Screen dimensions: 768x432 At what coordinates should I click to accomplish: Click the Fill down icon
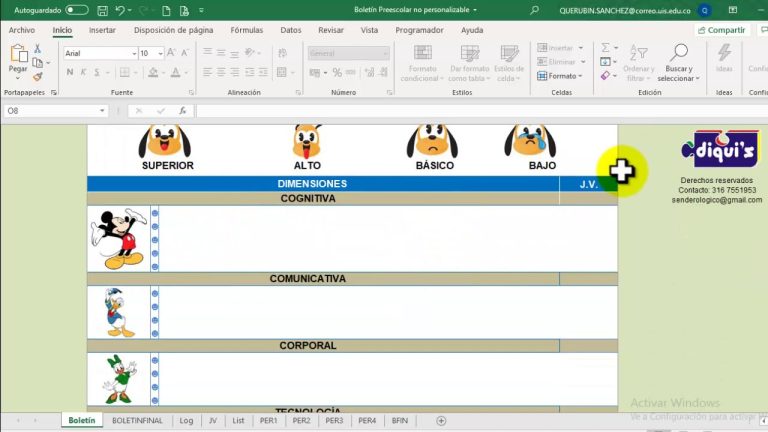point(605,62)
